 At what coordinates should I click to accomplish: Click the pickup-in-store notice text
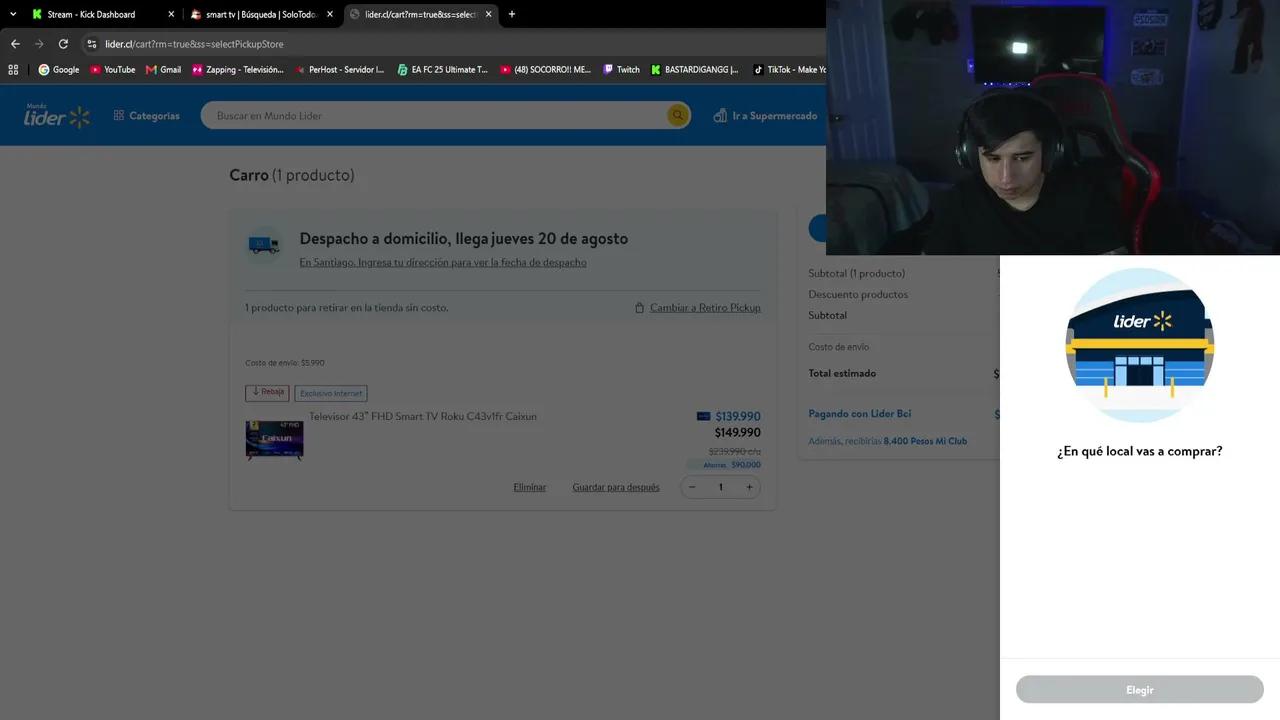coord(347,308)
